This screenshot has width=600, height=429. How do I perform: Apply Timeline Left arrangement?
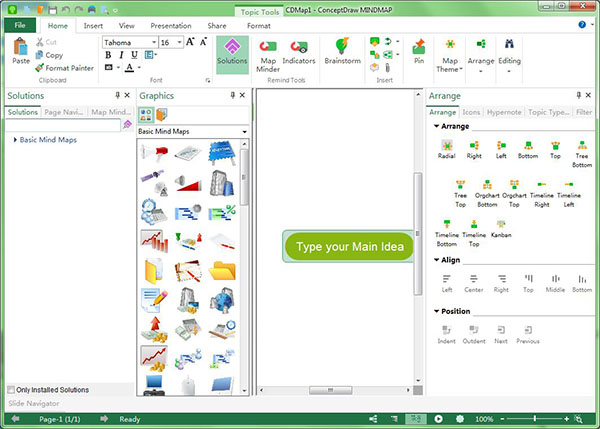[569, 193]
